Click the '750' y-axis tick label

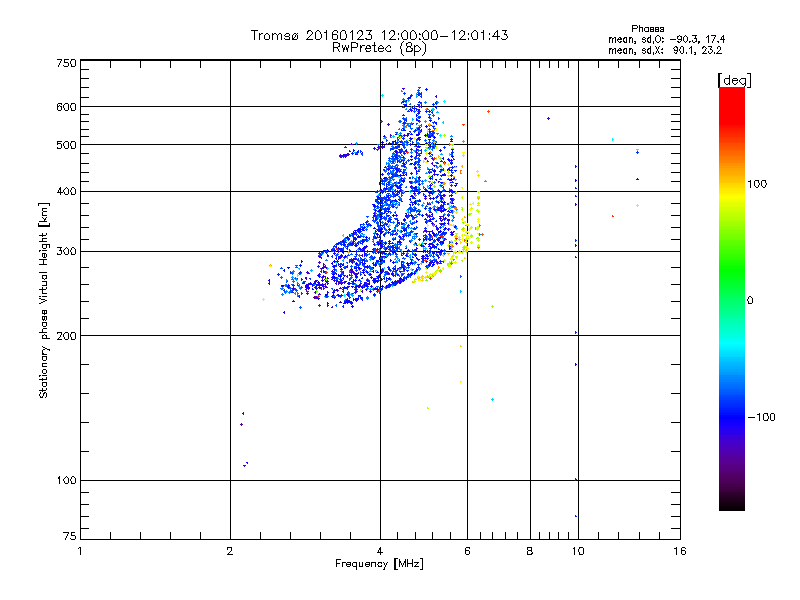pyautogui.click(x=67, y=63)
